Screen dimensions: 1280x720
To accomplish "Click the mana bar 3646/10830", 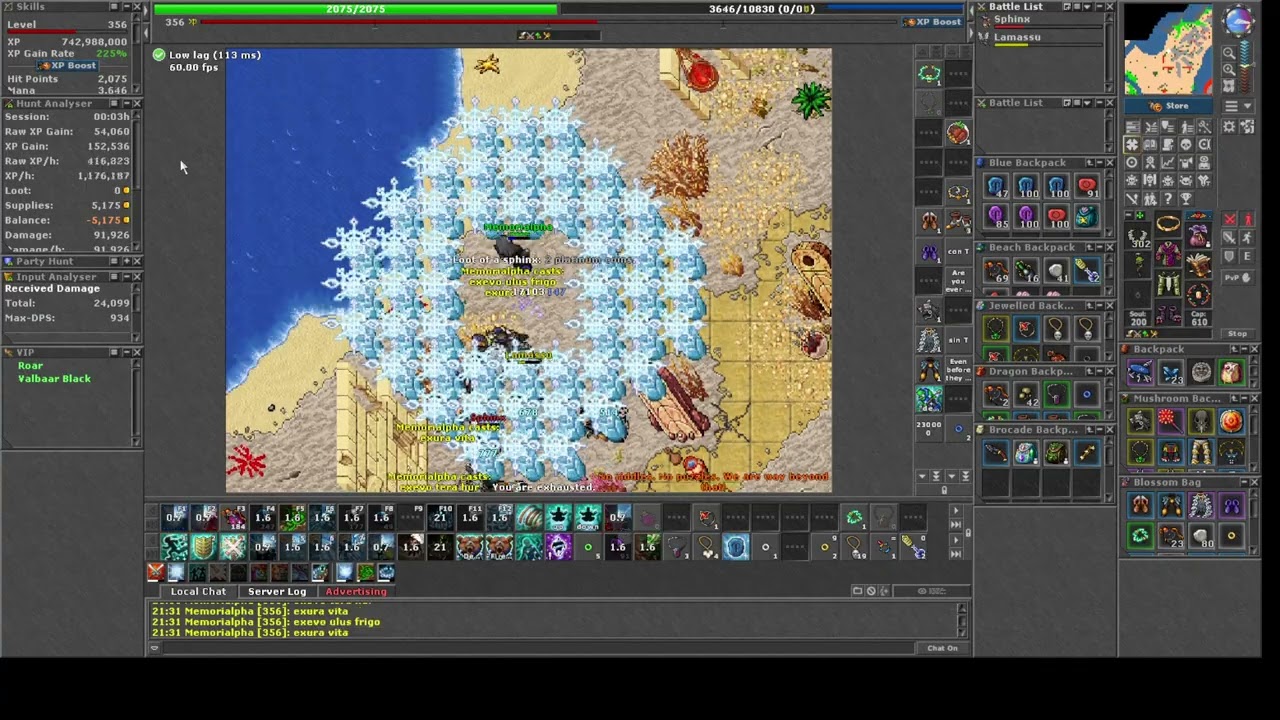I will coord(761,9).
